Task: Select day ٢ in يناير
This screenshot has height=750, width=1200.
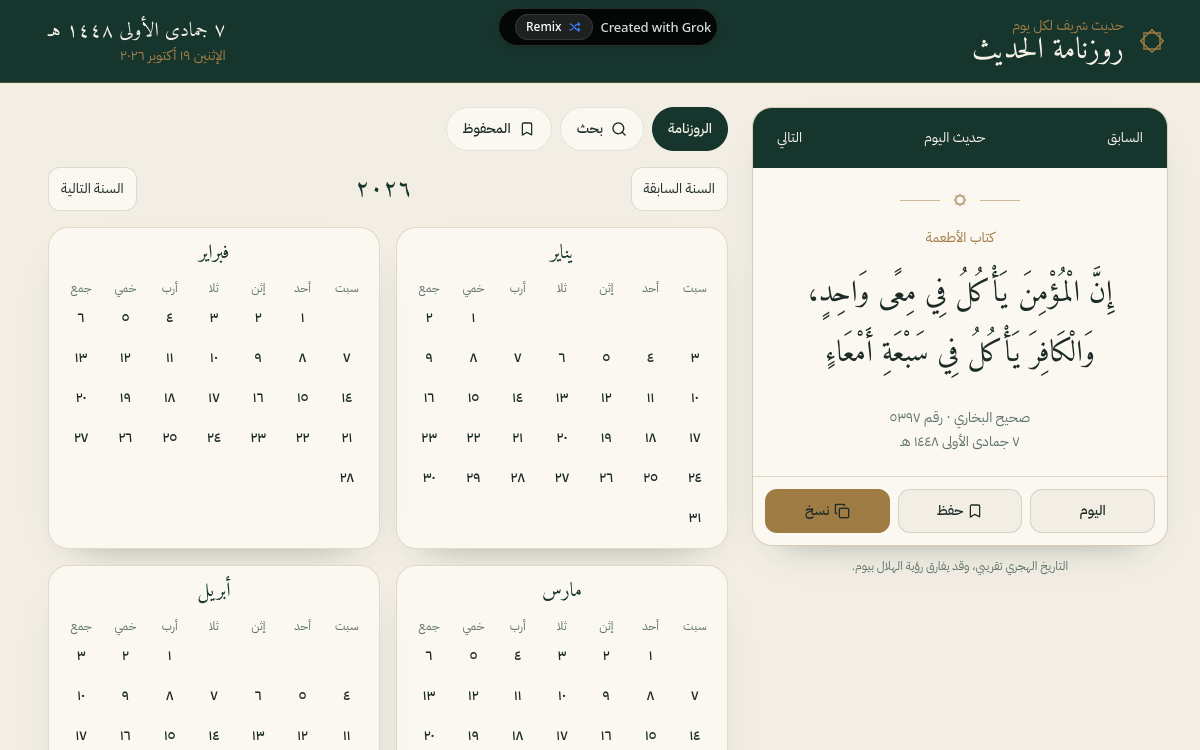Action: 429,318
